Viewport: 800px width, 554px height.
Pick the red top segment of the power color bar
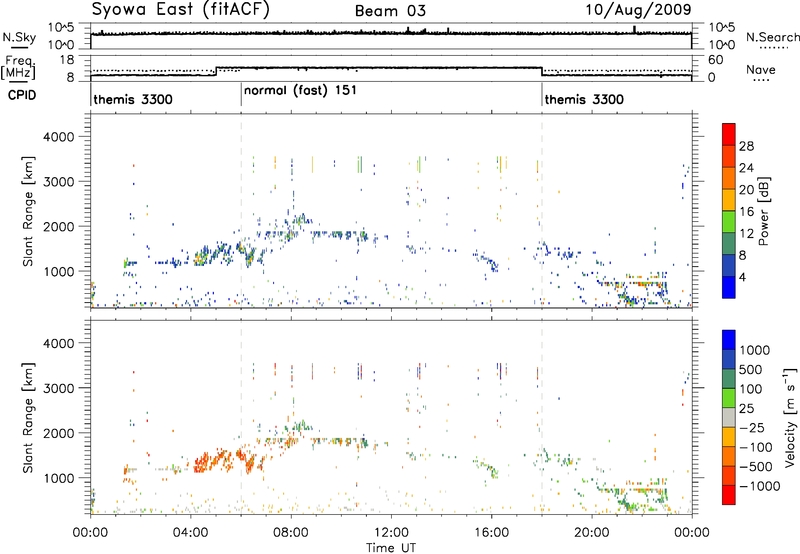729,134
